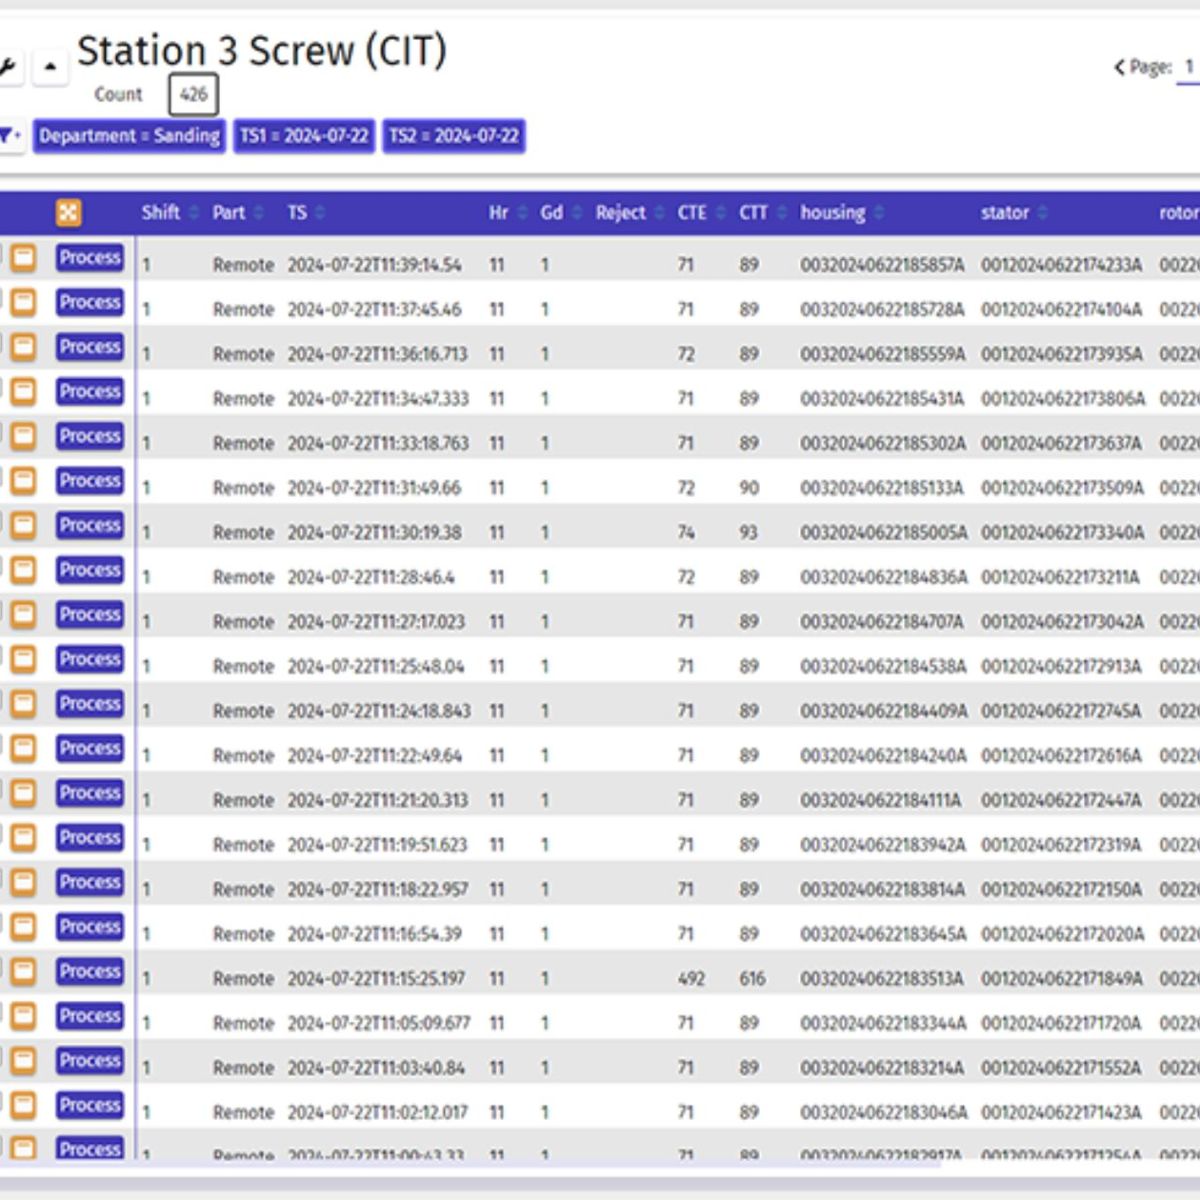The width and height of the screenshot is (1200, 1200).
Task: Remove the Department = Sanding filter chip
Action: [x=129, y=136]
